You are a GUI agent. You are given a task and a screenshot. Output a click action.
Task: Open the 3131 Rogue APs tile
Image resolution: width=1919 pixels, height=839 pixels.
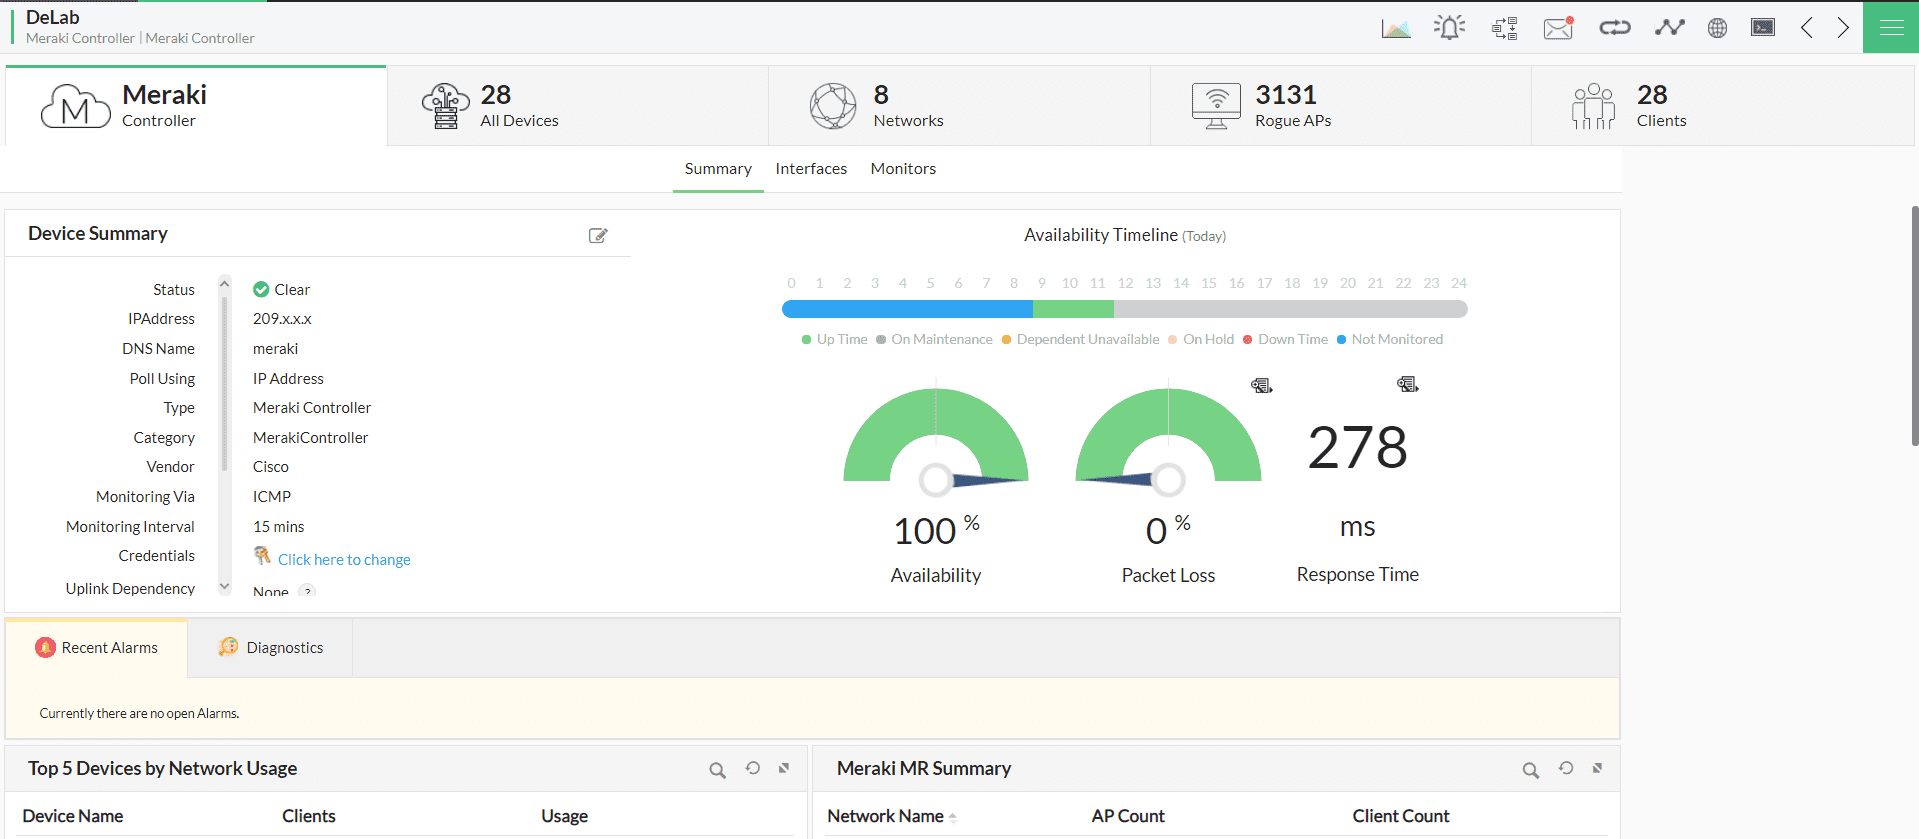click(1292, 106)
